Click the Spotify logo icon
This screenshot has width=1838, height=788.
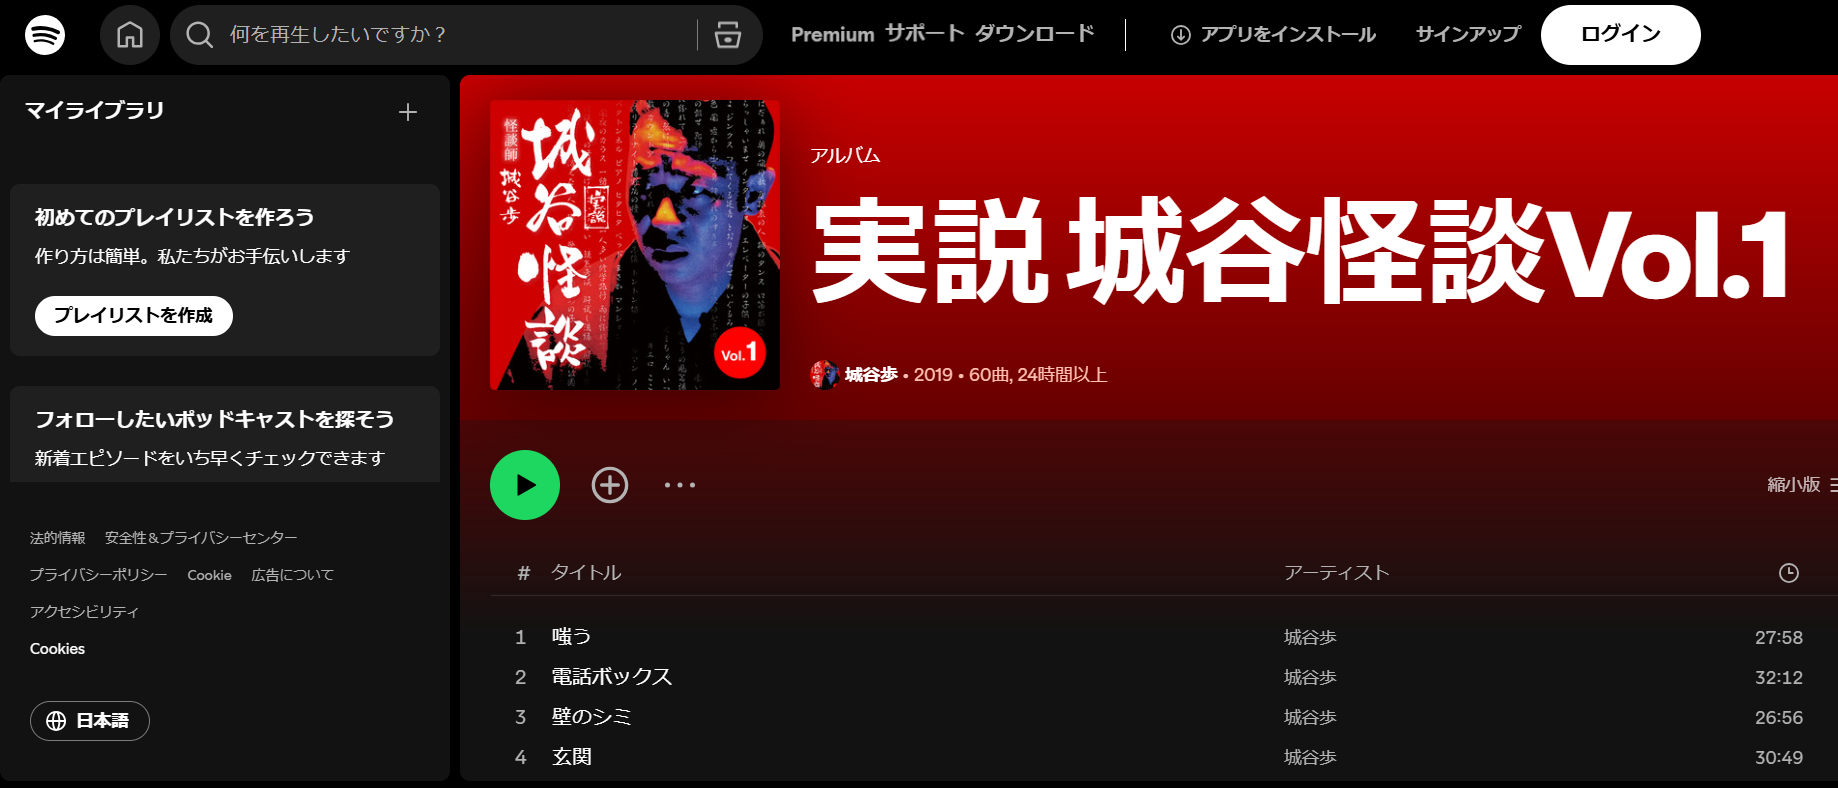[45, 35]
